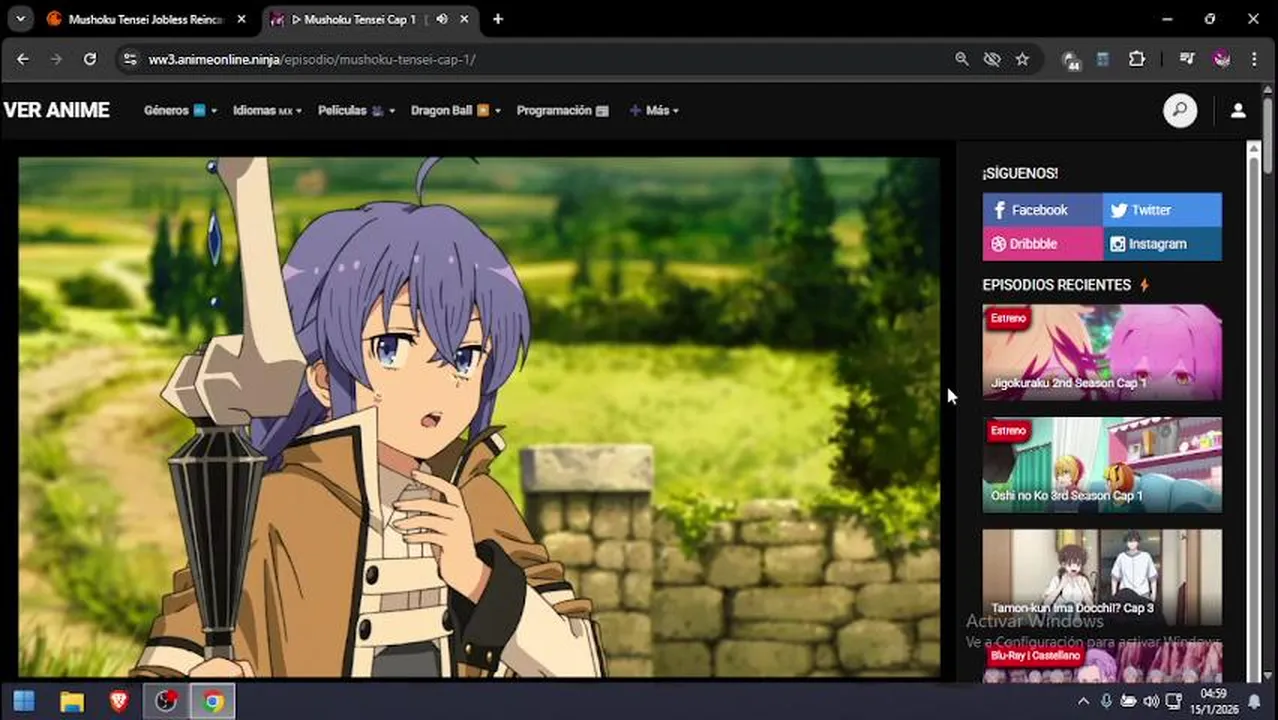Open the Extensions puzzle-piece menu
Viewport: 1278px width, 720px height.
click(x=1137, y=59)
